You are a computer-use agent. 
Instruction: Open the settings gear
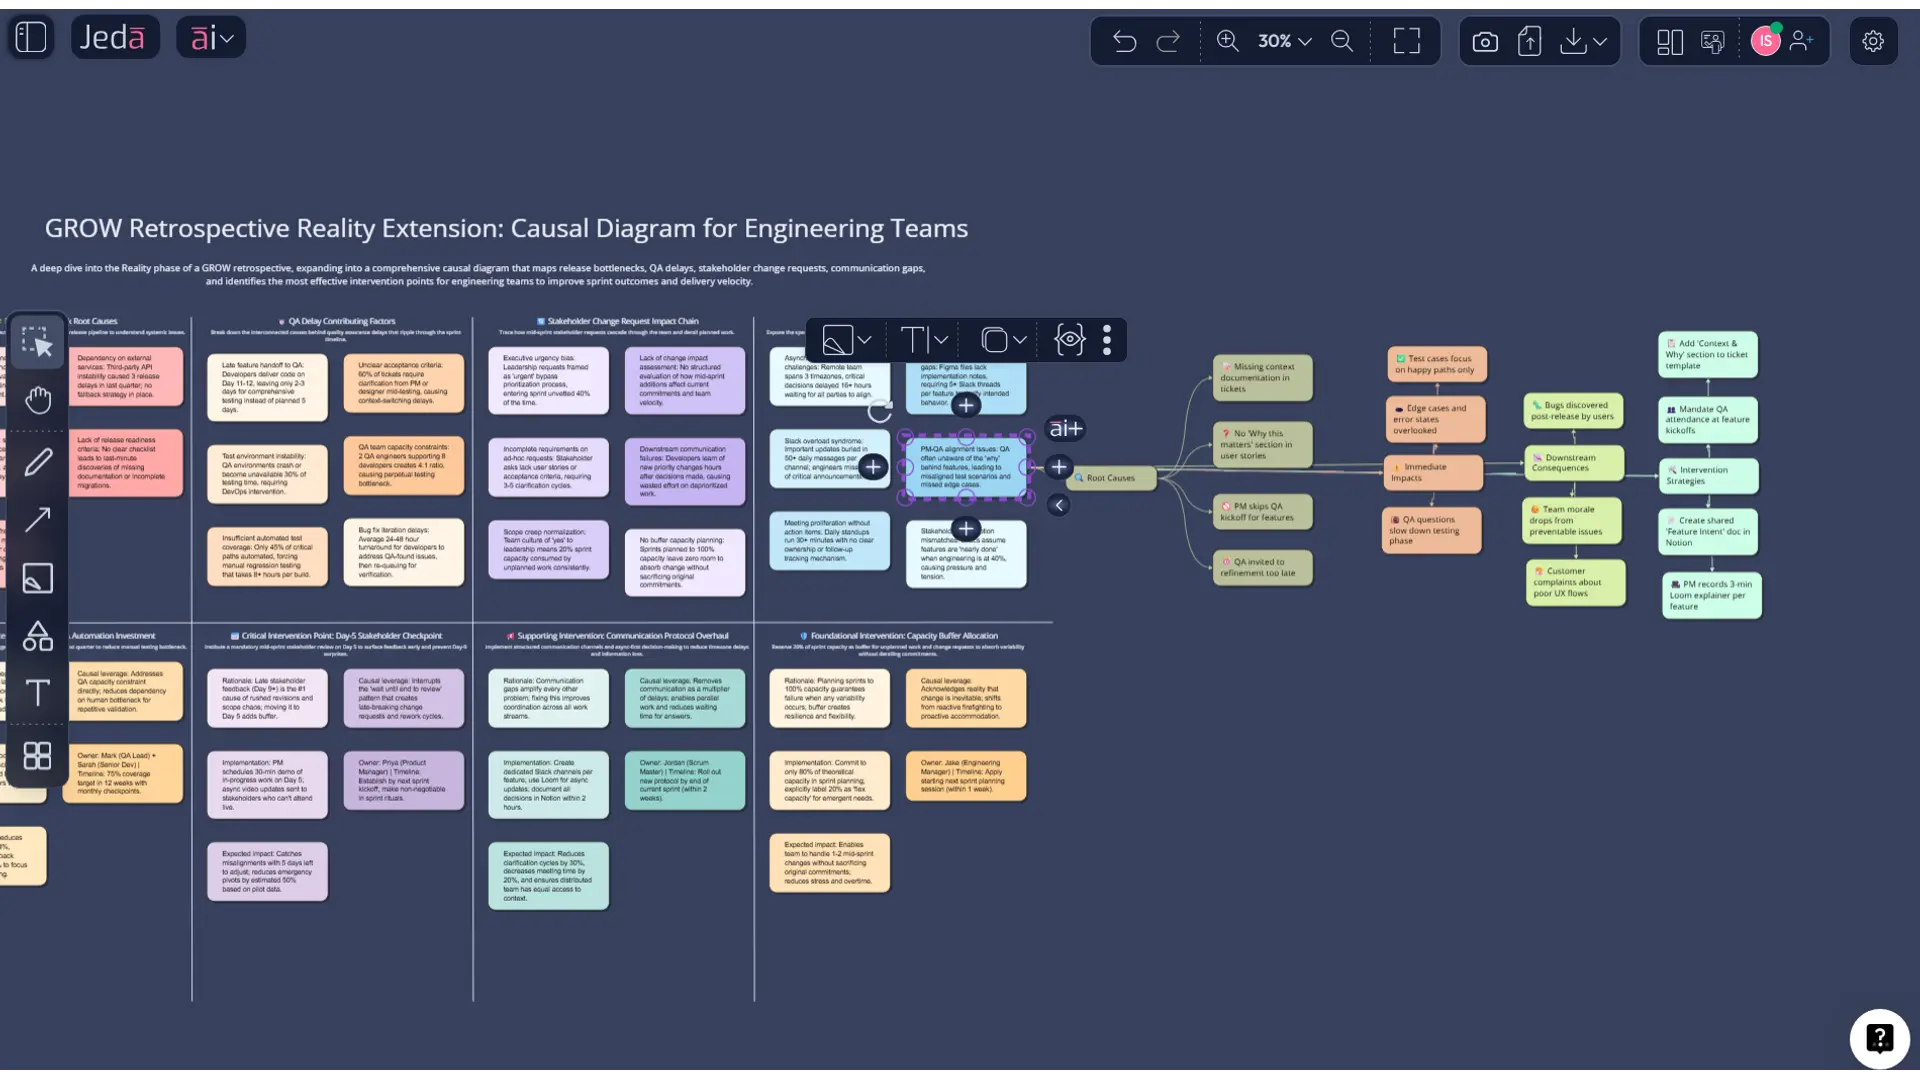[1873, 41]
